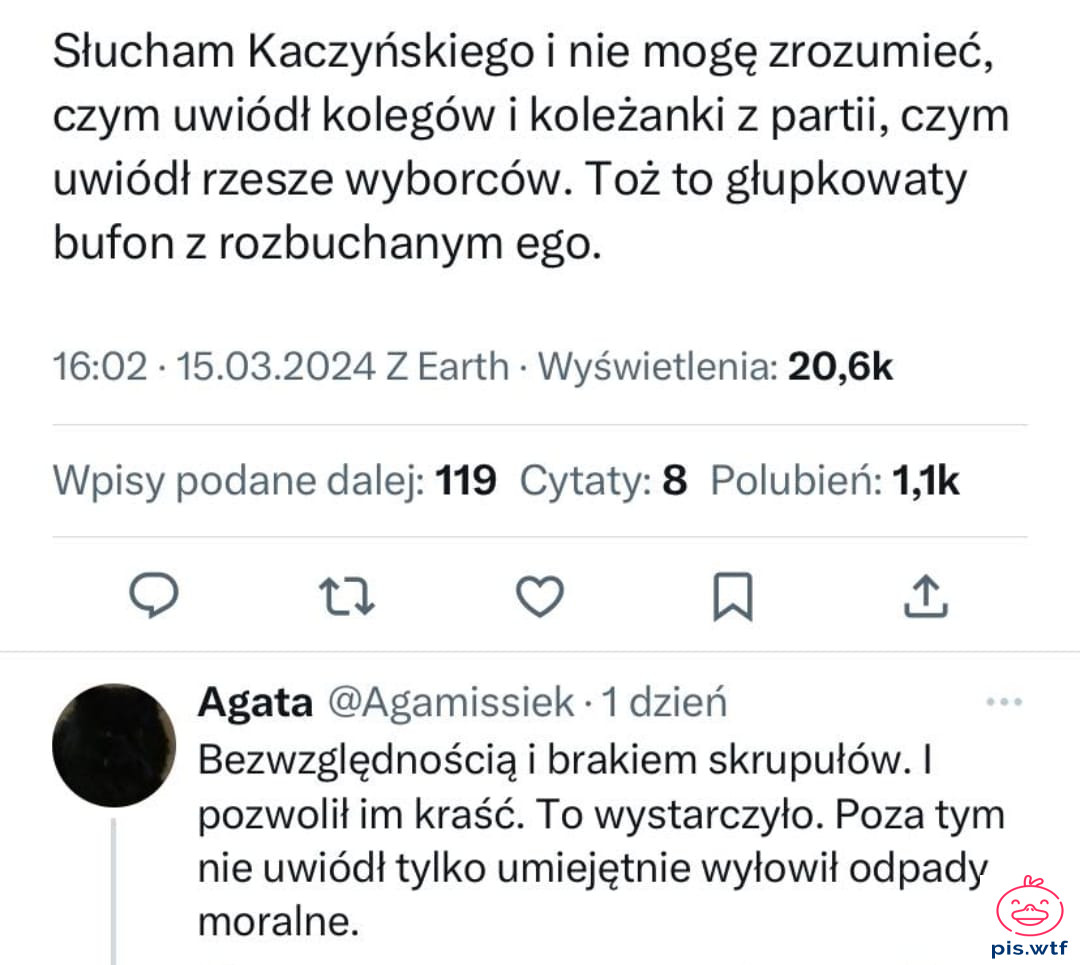View the "Wpisy podane dalej: 119" list
1080x965 pixels.
274,482
